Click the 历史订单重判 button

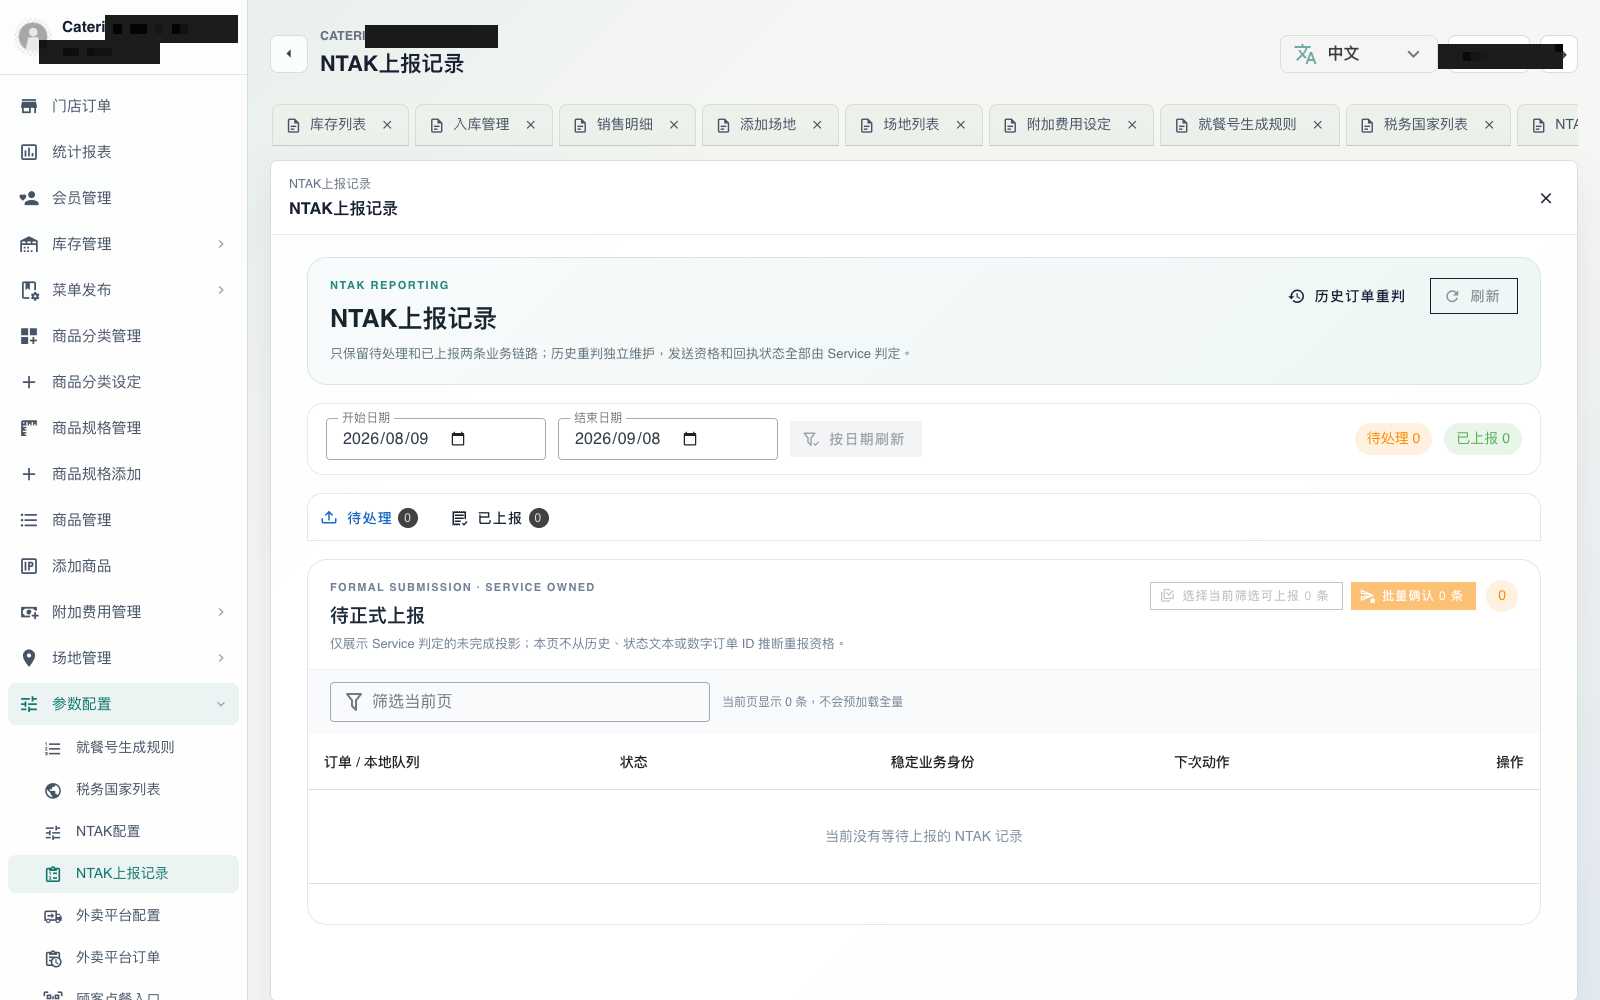(1347, 296)
